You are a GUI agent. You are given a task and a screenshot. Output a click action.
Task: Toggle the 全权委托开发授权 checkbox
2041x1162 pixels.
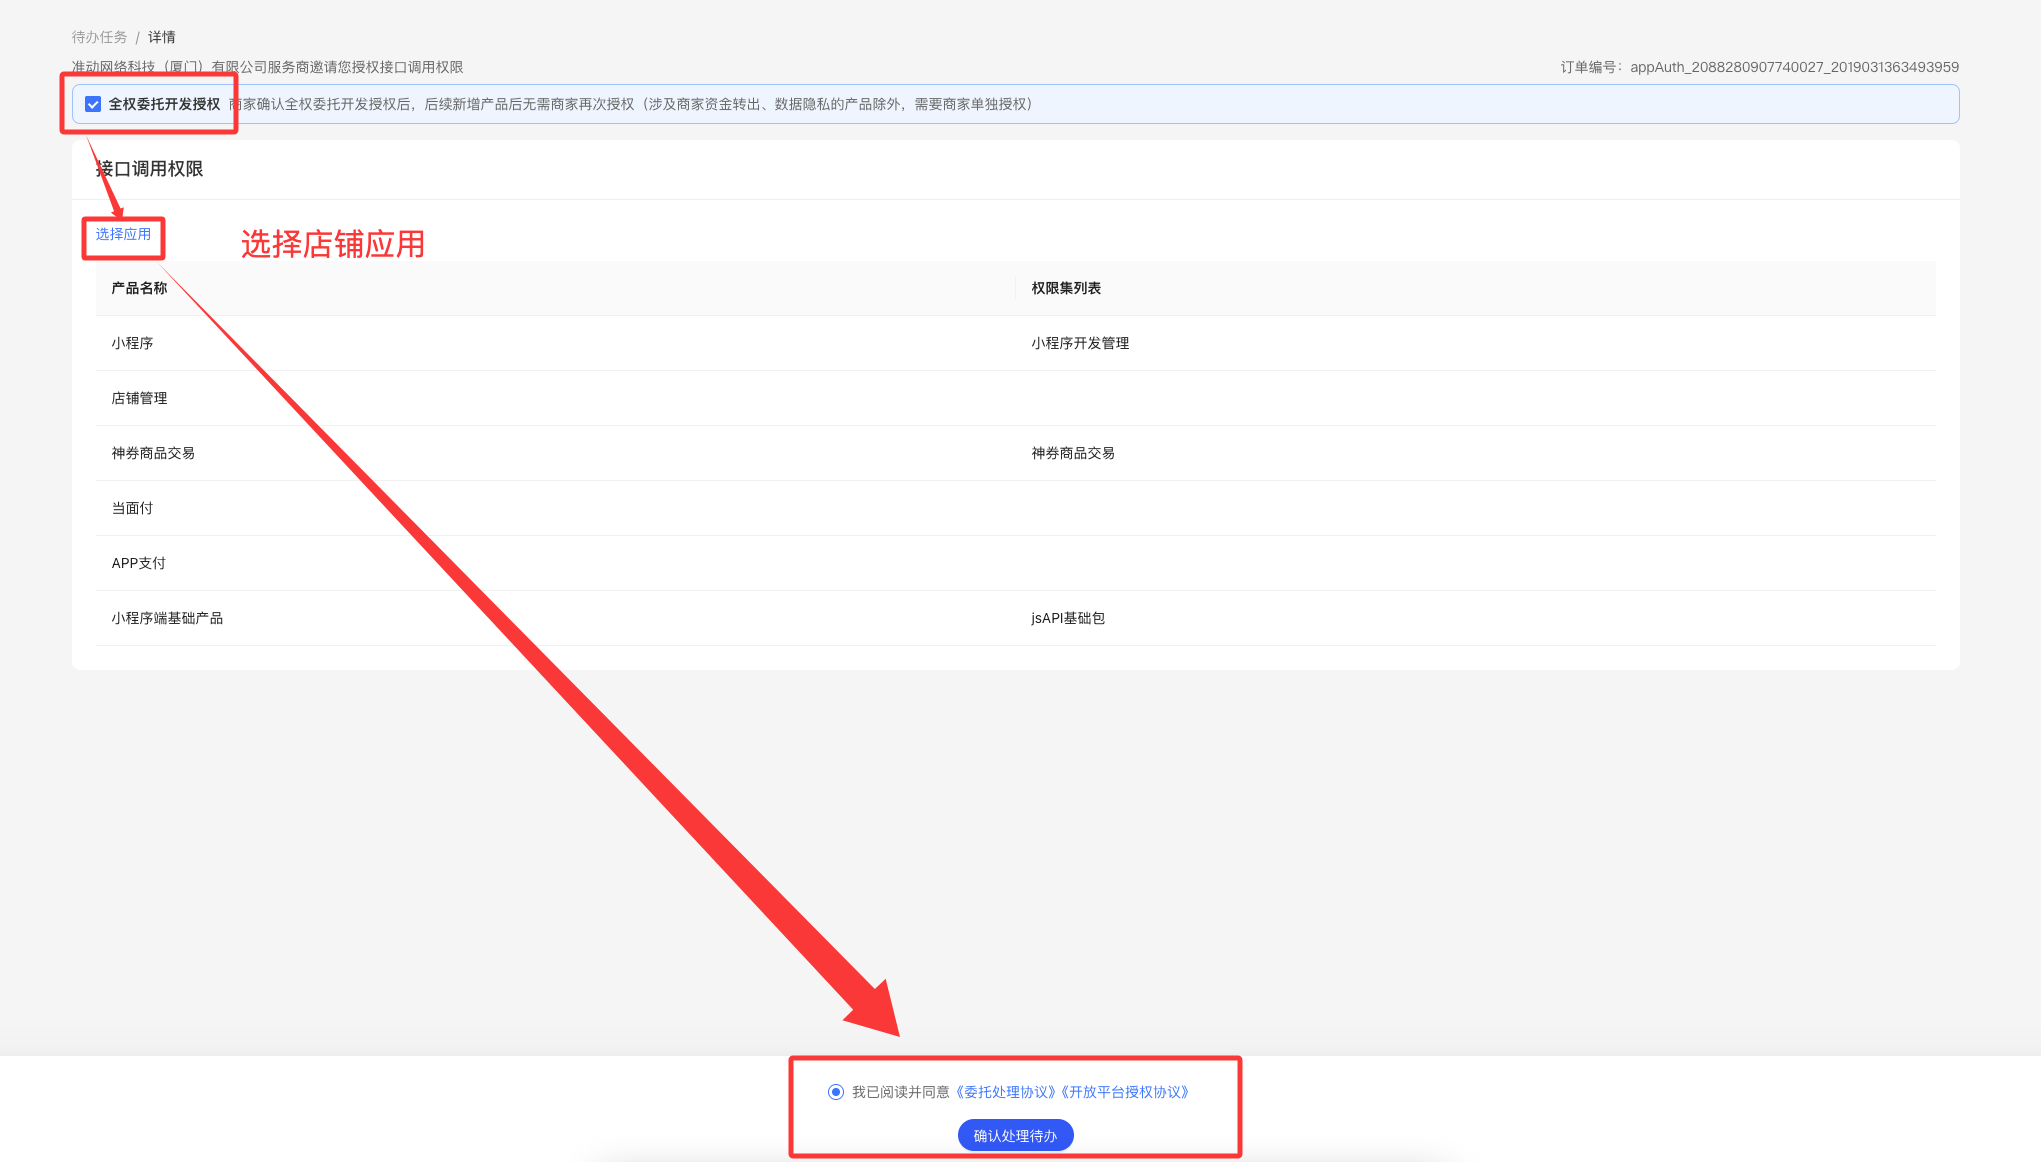[x=93, y=104]
